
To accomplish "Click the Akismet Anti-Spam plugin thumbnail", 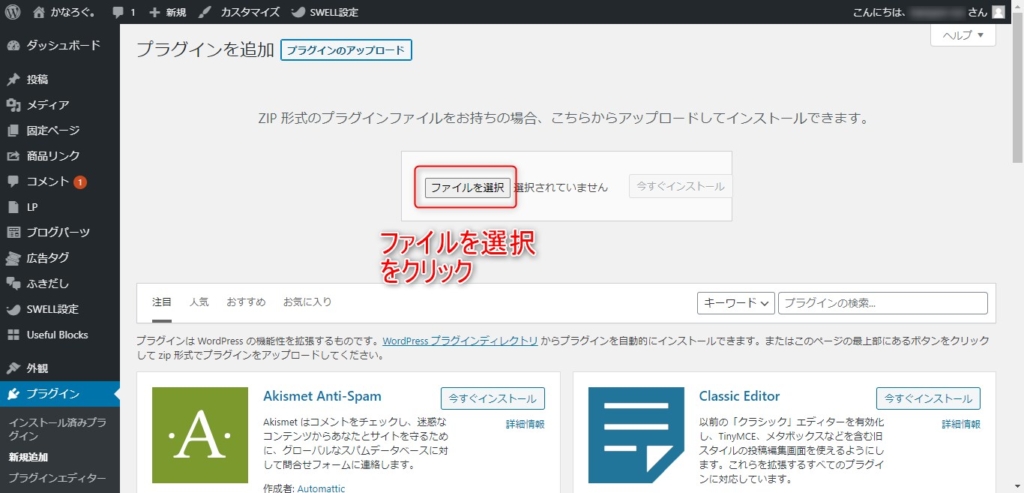I will [x=200, y=435].
